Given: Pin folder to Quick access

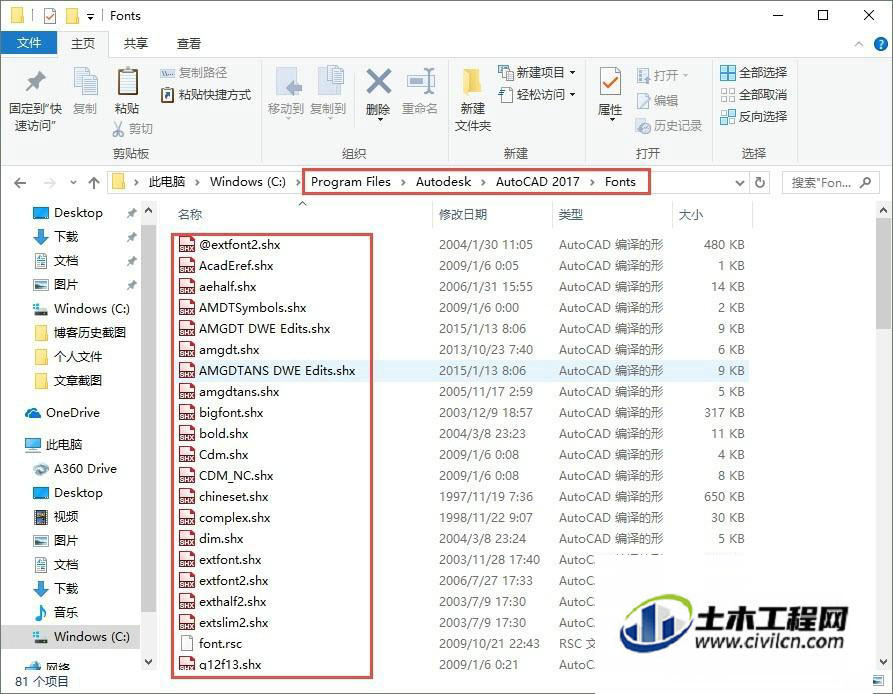Looking at the screenshot, I should [x=35, y=101].
